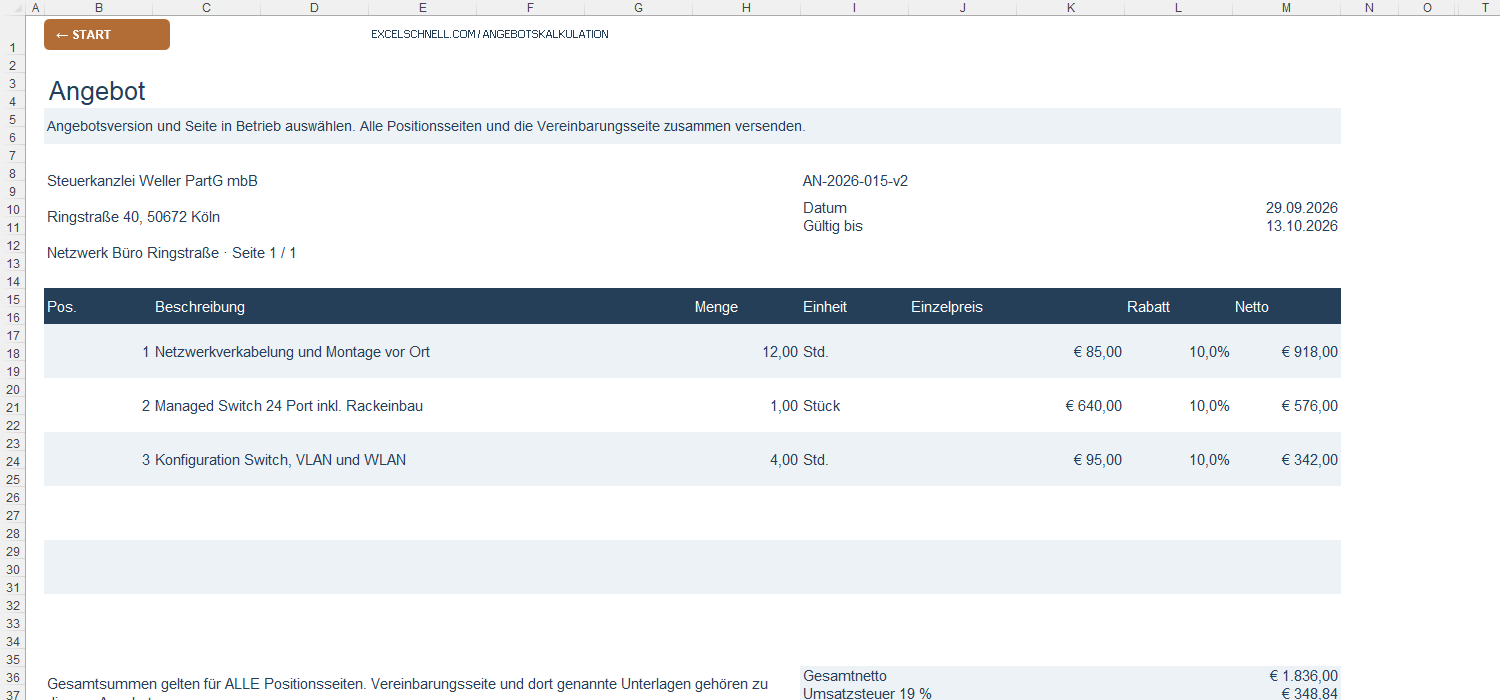Select Konfiguration Switch, VLAN und WLAN description

[280, 460]
